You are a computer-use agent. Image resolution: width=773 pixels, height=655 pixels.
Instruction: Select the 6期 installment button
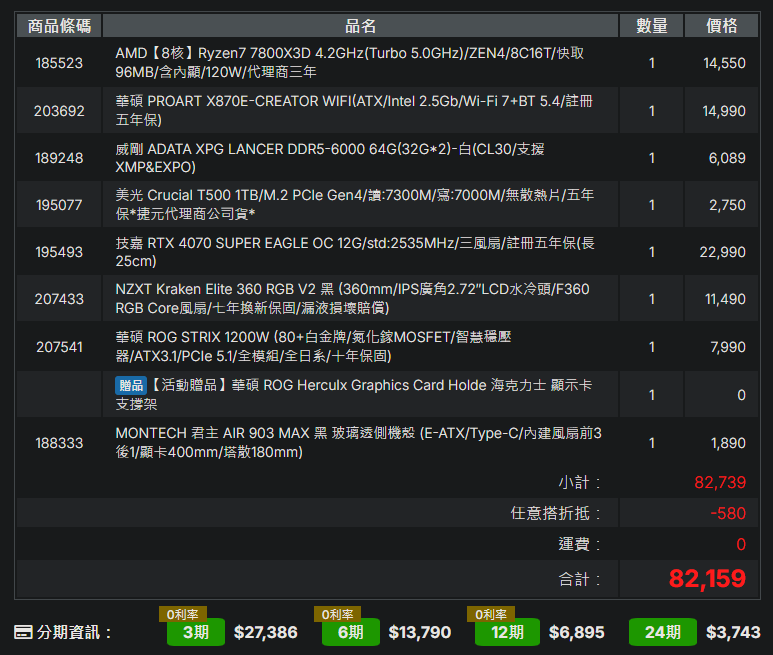[351, 632]
